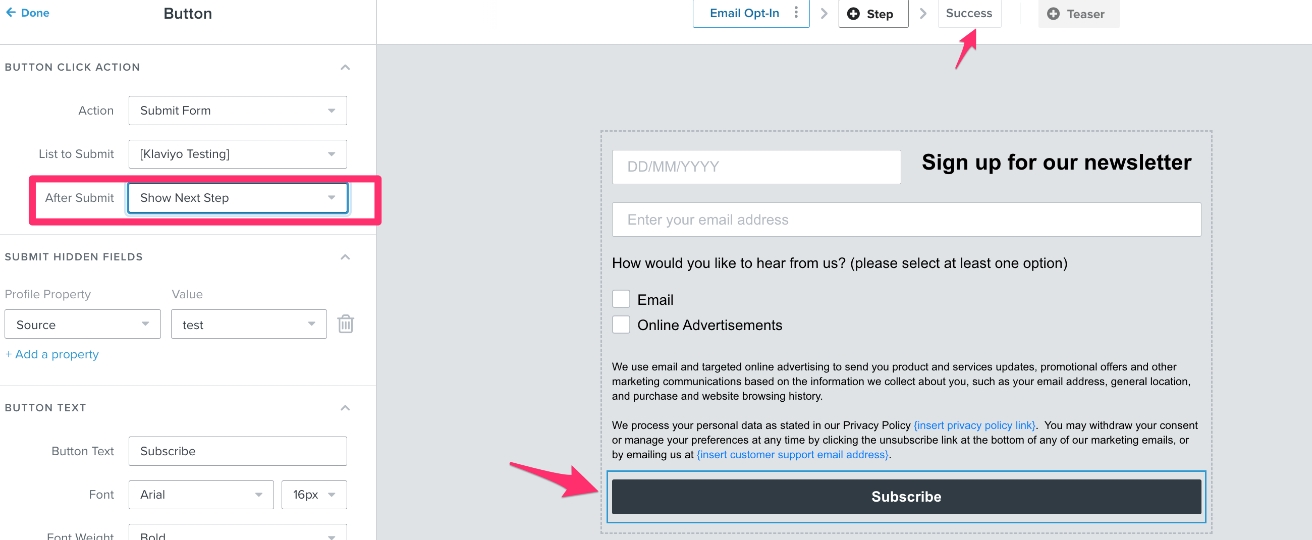
Task: Switch to the Success step tab
Action: tap(968, 14)
